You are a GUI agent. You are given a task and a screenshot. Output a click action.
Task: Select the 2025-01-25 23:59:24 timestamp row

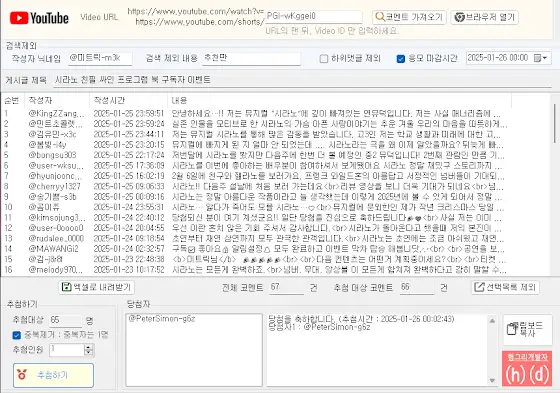(x=255, y=124)
